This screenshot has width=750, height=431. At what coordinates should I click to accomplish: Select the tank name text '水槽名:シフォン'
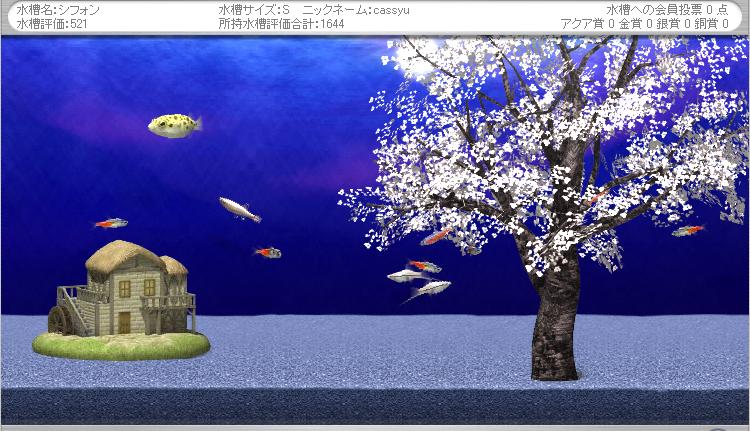[x=58, y=10]
